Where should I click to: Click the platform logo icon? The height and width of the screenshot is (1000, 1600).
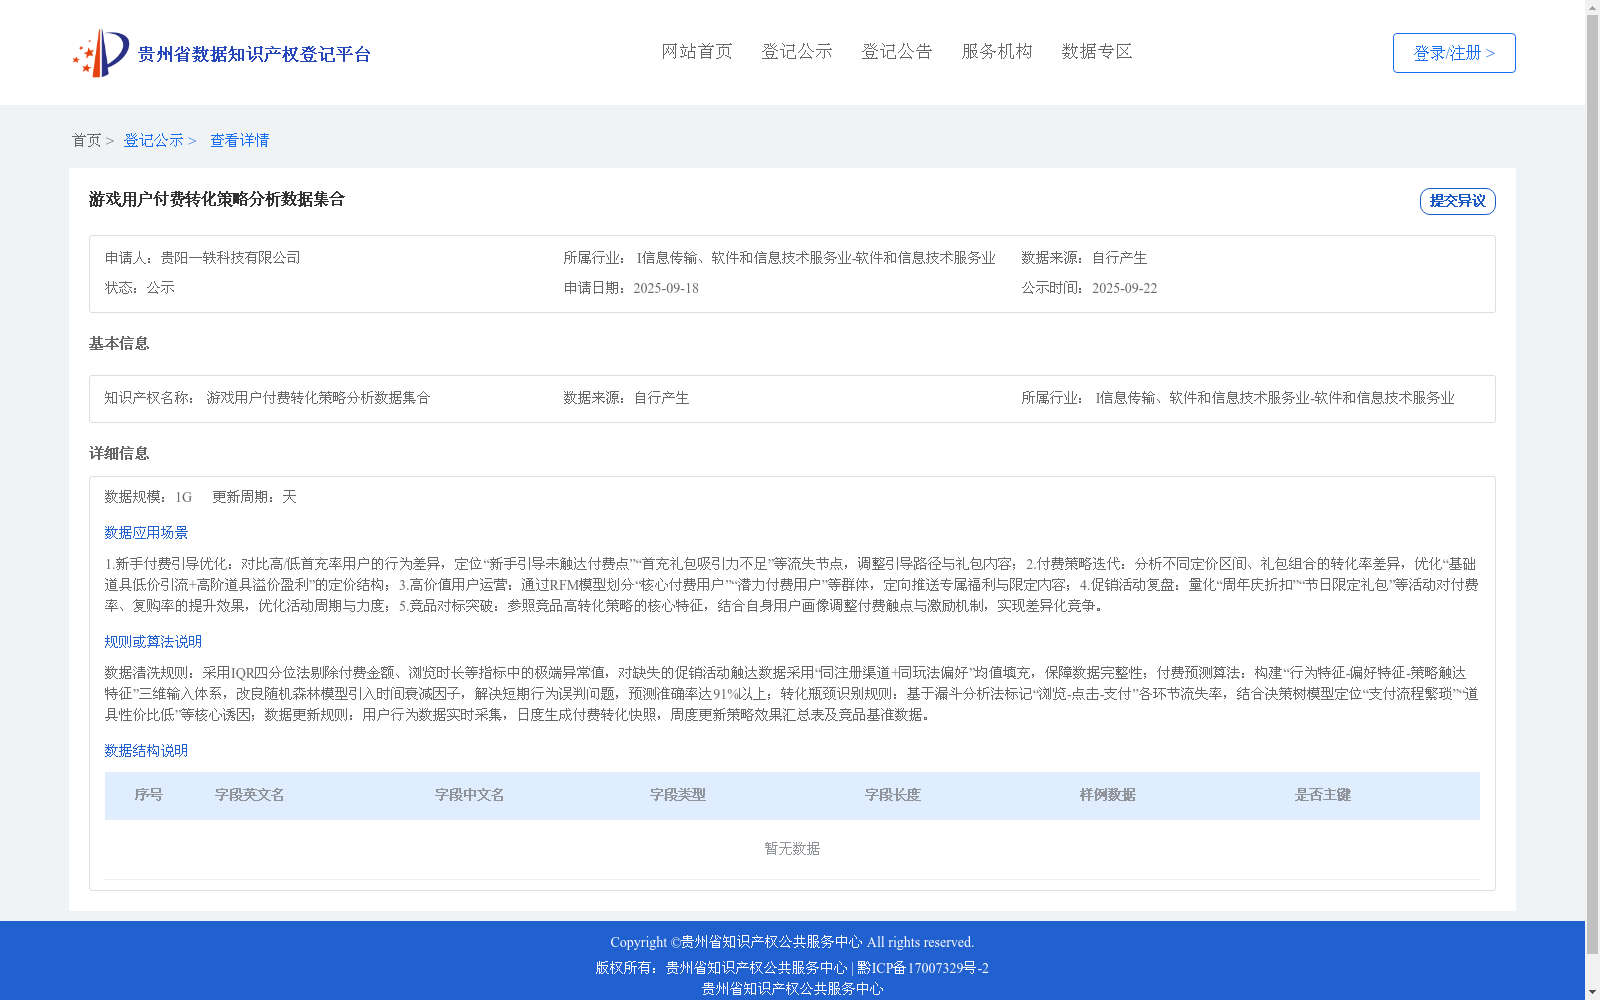pyautogui.click(x=100, y=53)
